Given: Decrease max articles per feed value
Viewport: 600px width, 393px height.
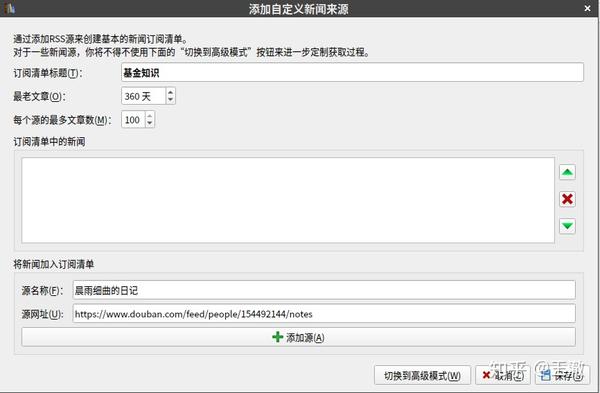Looking at the screenshot, I should click(x=150, y=123).
